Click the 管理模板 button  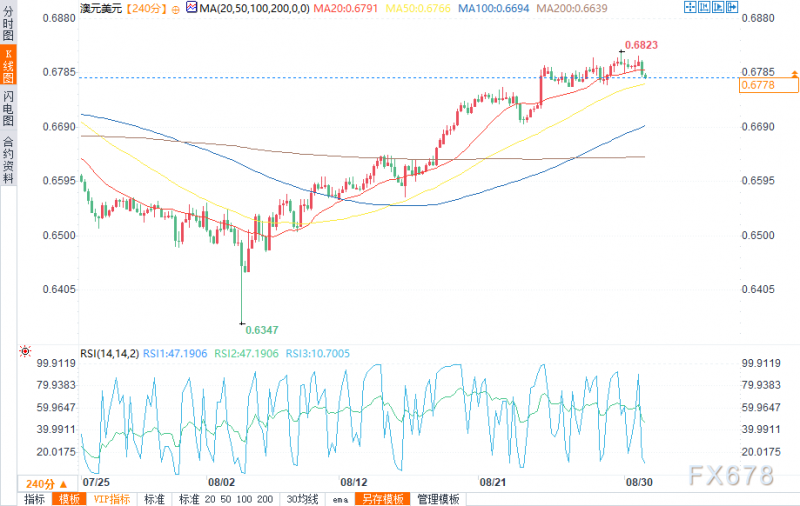(x=438, y=499)
